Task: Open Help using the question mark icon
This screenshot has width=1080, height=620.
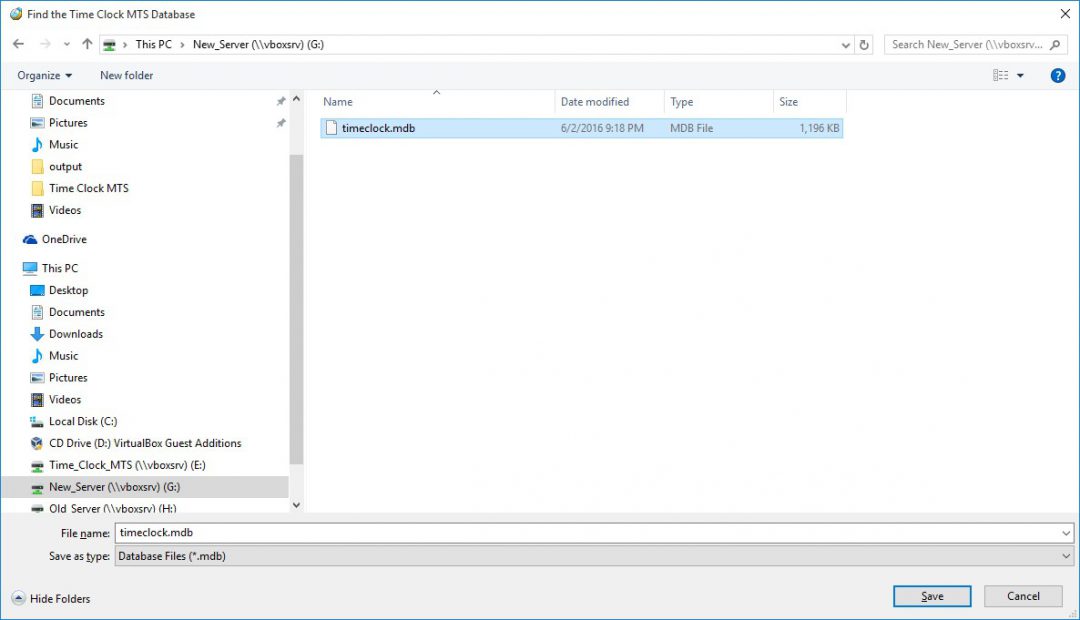Action: 1058,75
